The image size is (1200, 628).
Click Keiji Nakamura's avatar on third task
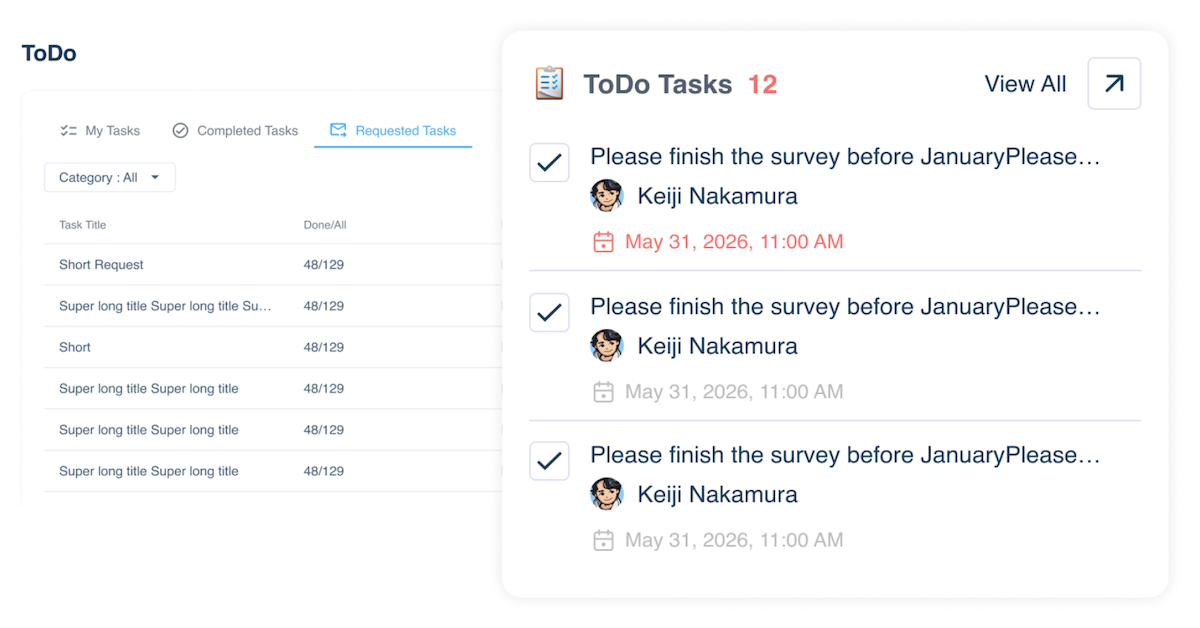(x=607, y=494)
